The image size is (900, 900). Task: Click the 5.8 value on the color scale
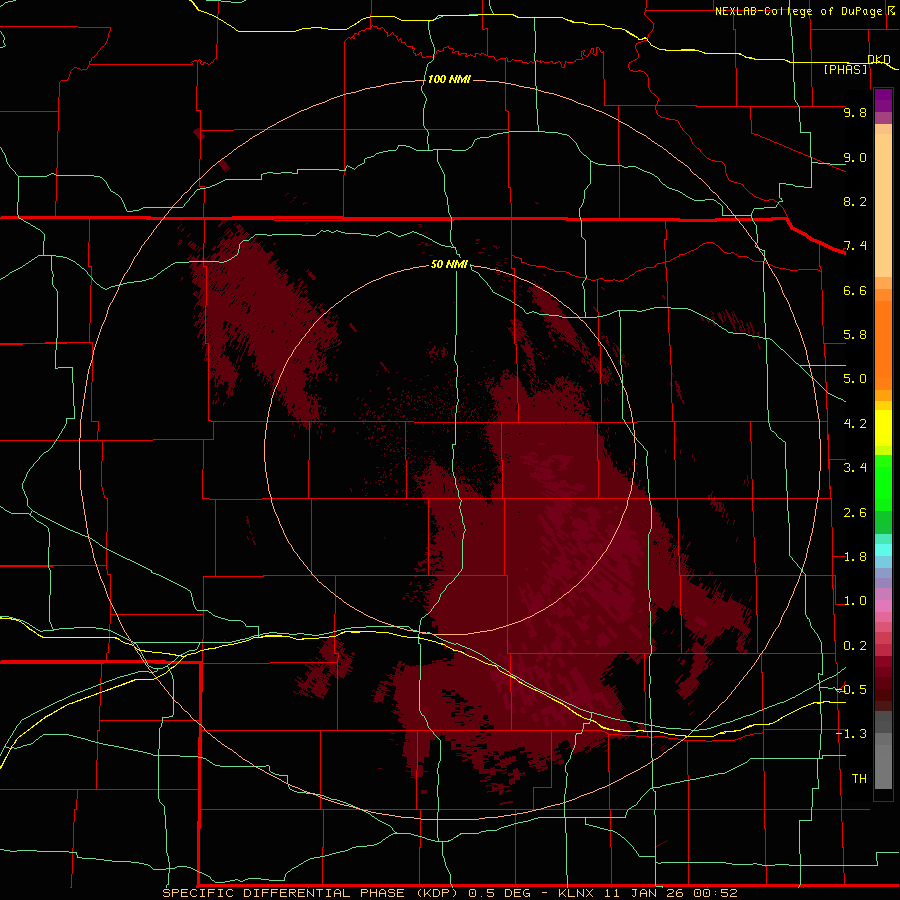(855, 335)
